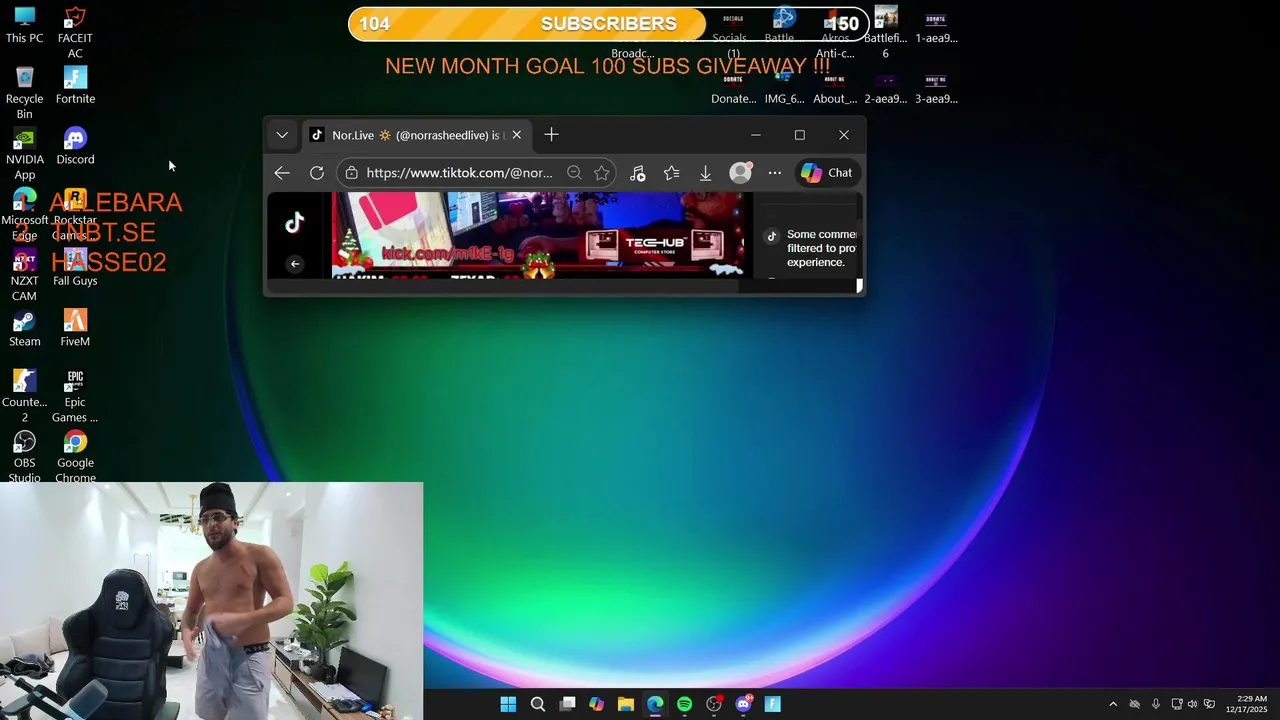The image size is (1280, 720).
Task: Launch Google Chrome from the desktop
Action: 75,457
